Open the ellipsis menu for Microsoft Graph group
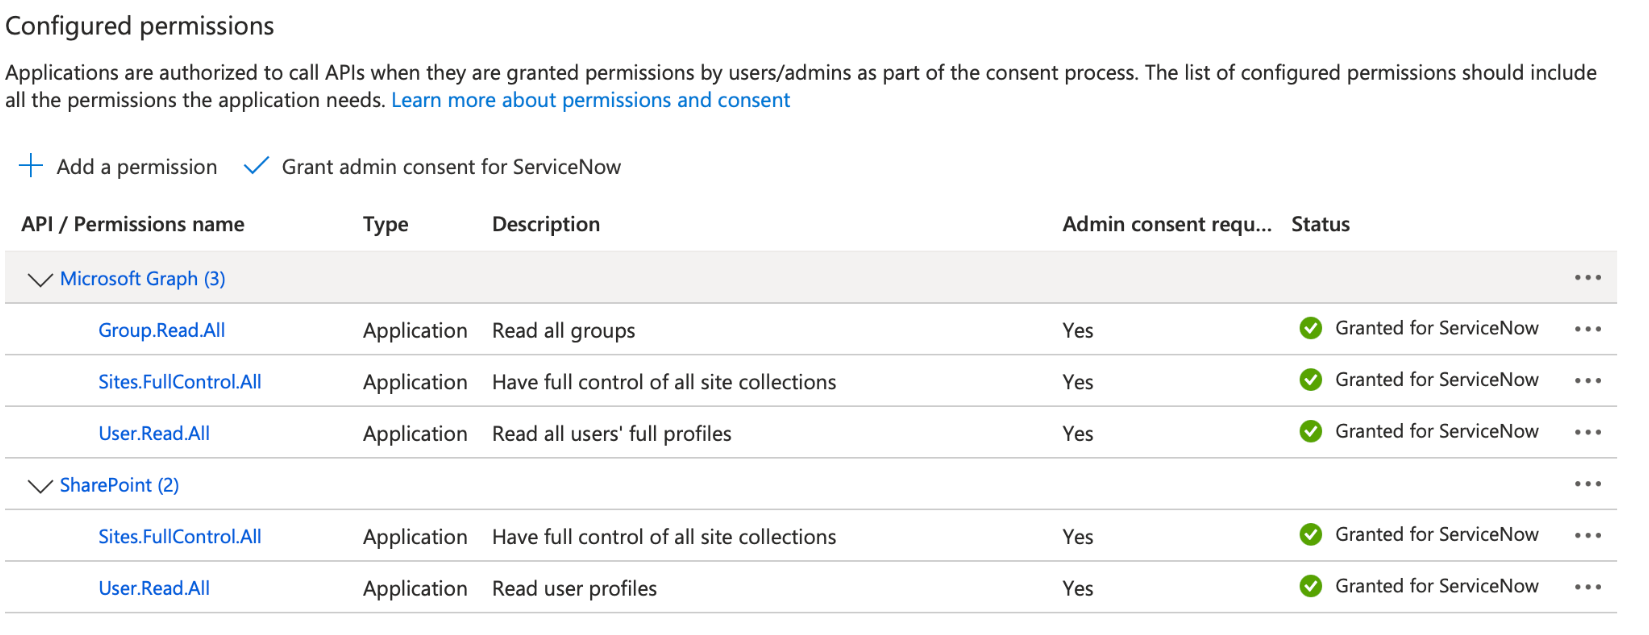Screen dimensions: 1649x635 (x=1587, y=278)
